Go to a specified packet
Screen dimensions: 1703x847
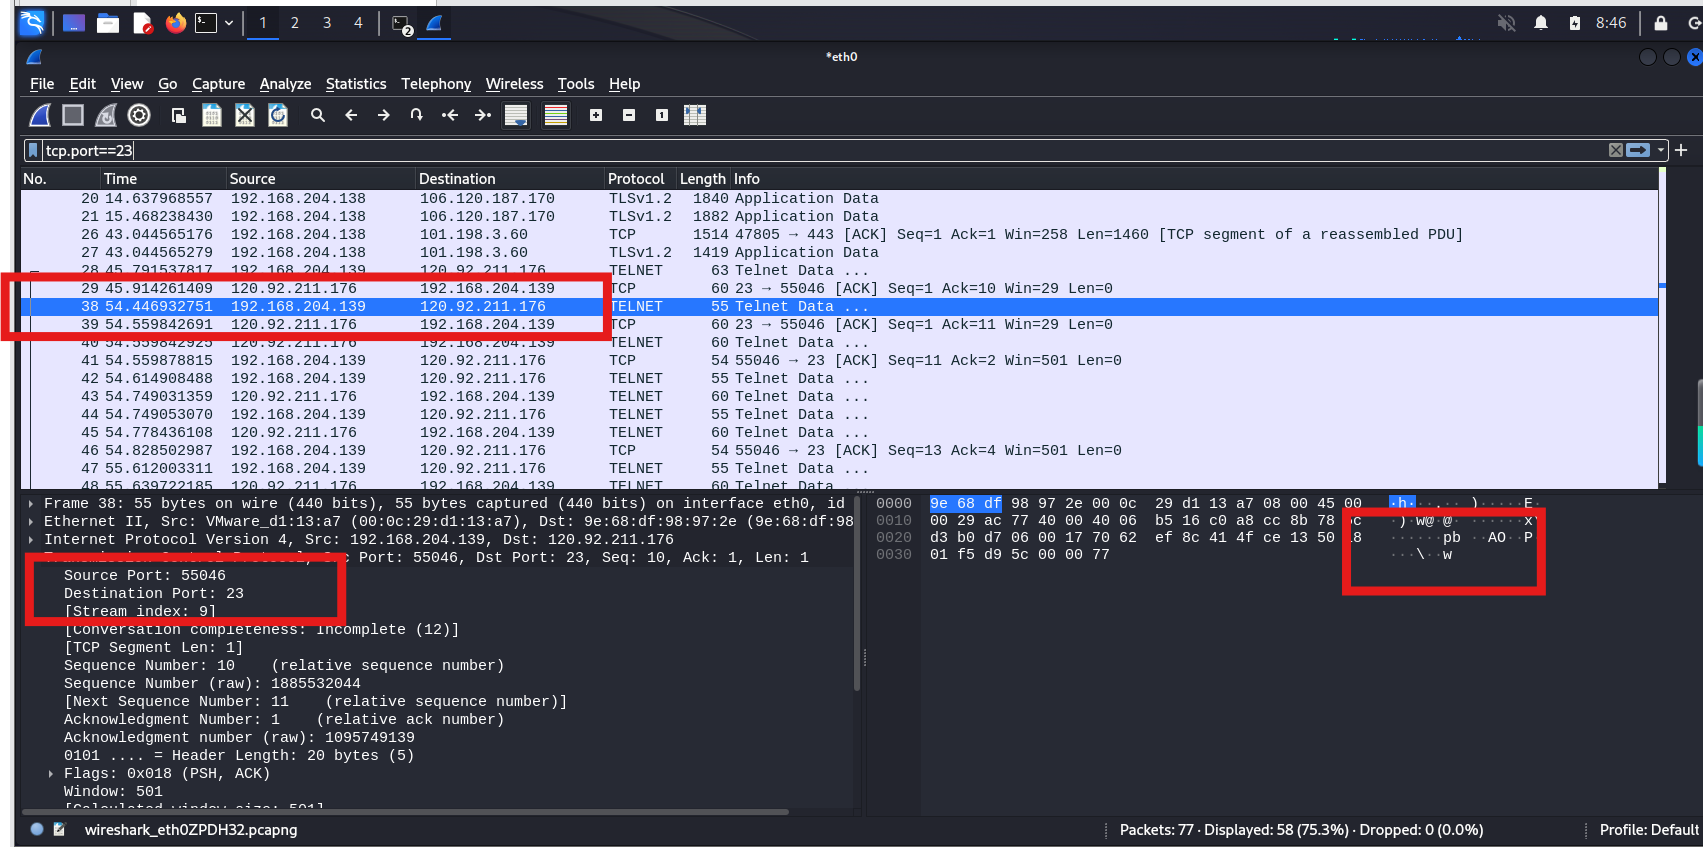tap(416, 115)
